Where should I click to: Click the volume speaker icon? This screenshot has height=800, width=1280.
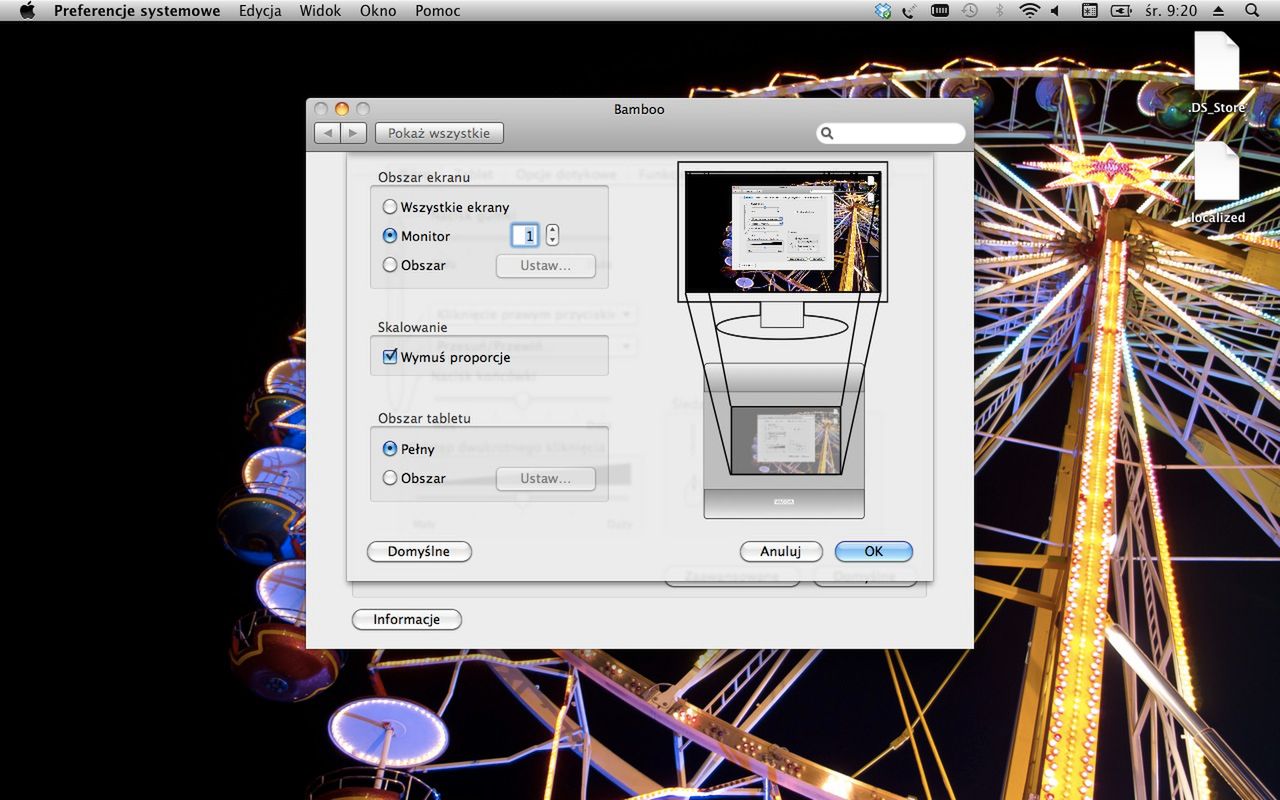1055,11
